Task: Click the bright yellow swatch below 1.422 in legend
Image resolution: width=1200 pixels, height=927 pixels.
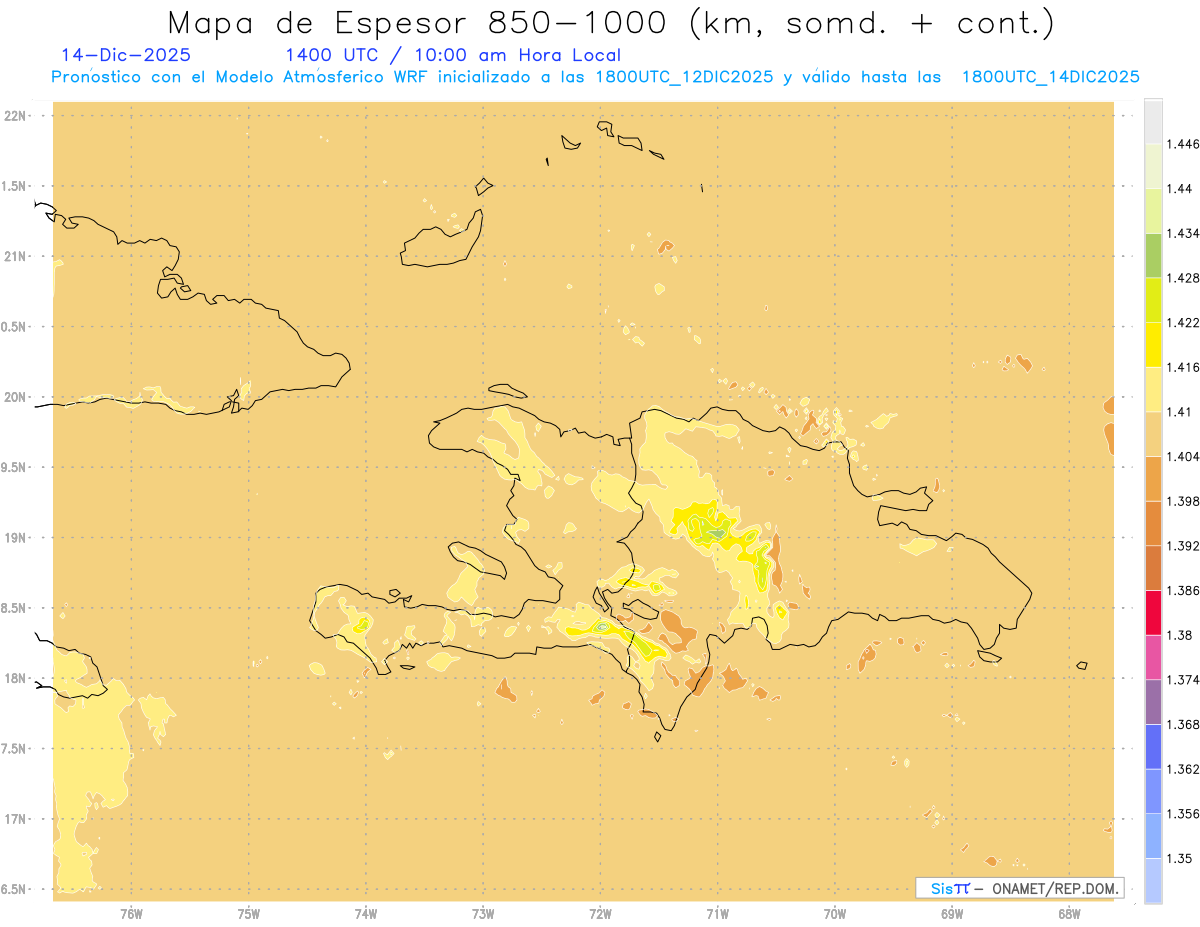Action: [1153, 345]
